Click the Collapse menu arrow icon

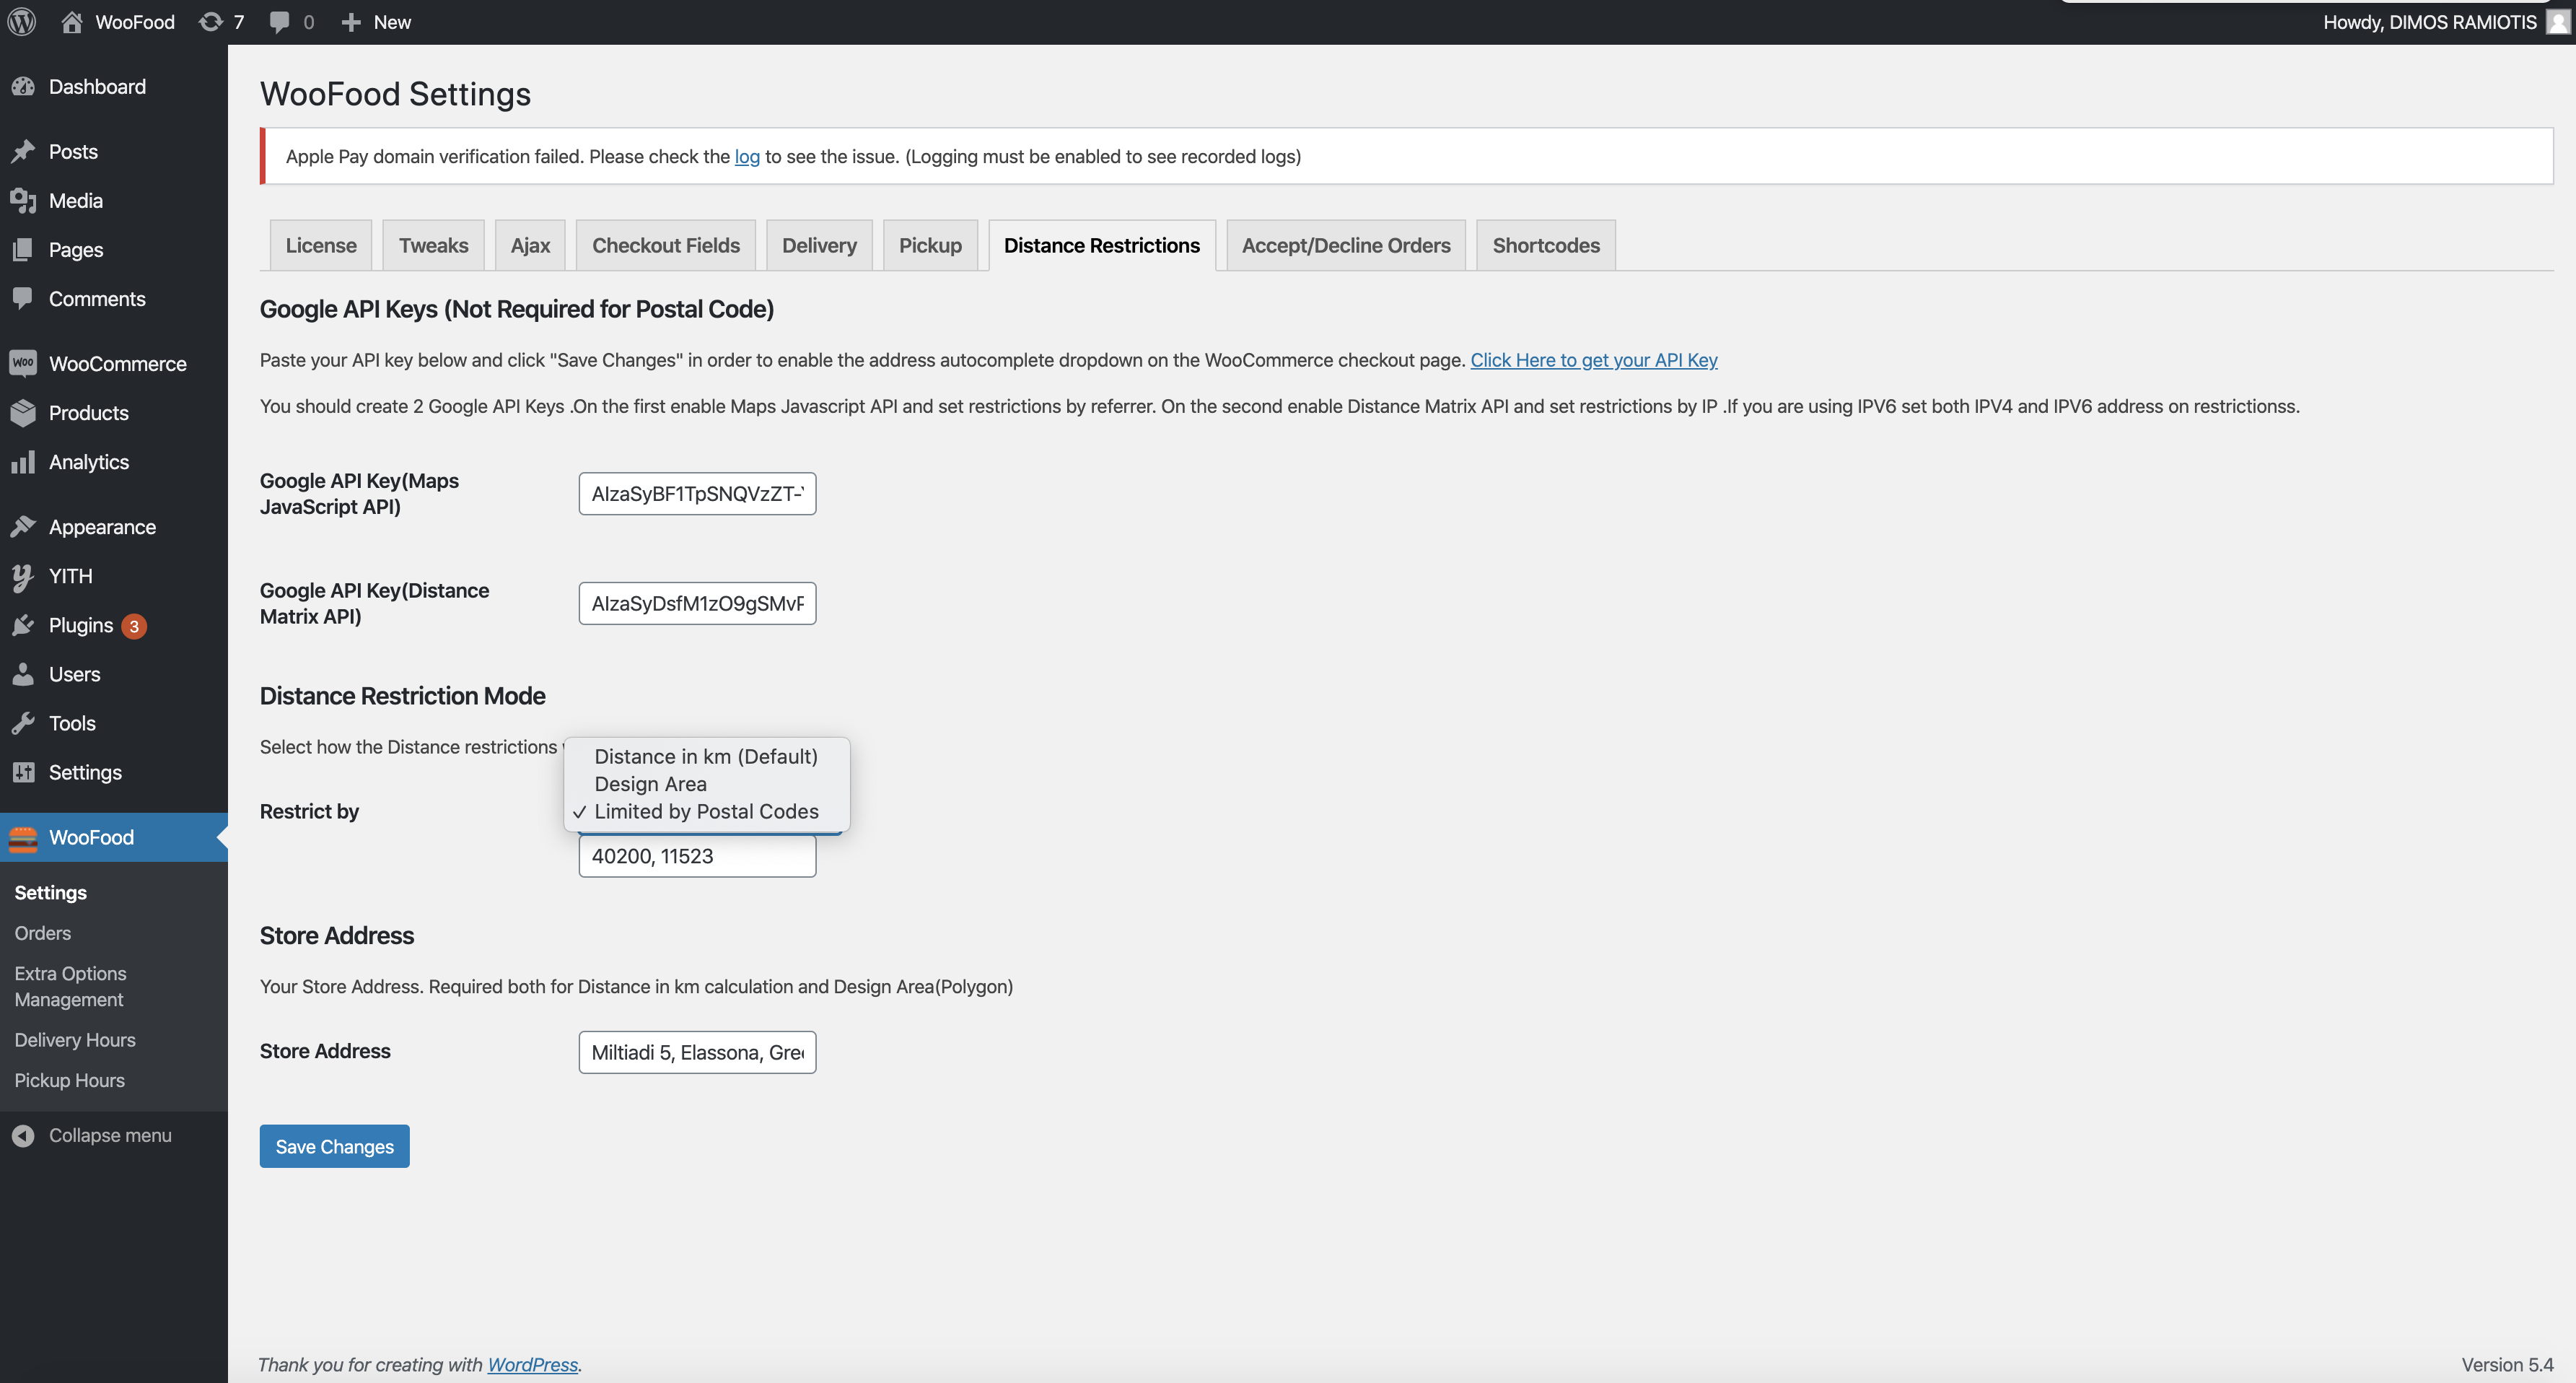tap(23, 1135)
